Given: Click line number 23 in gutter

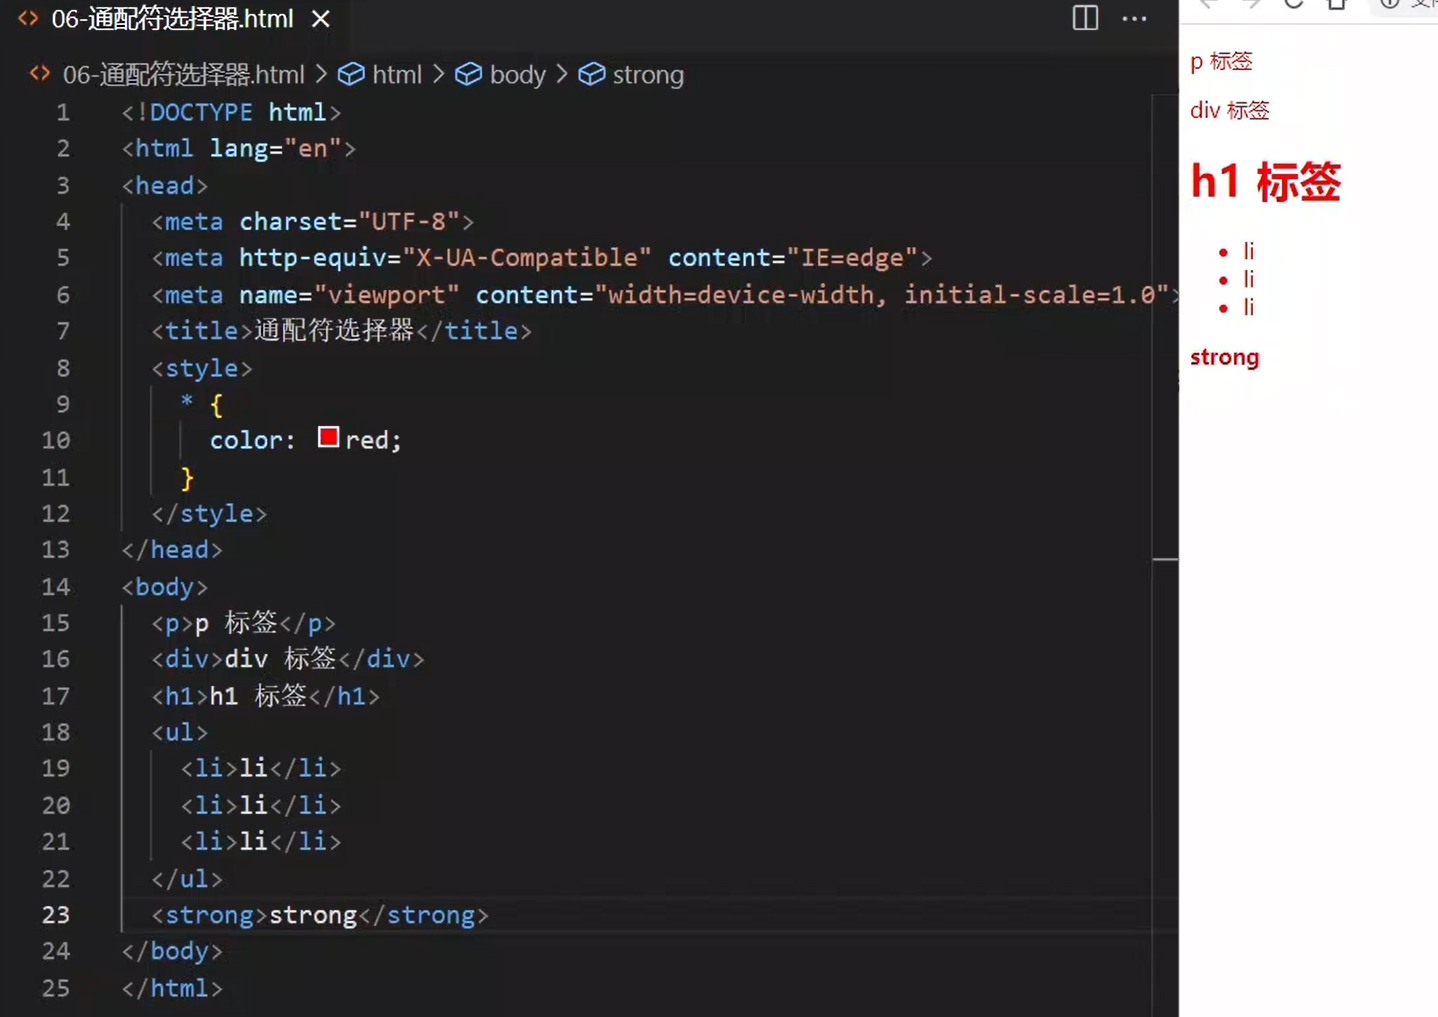Looking at the screenshot, I should click(x=56, y=915).
